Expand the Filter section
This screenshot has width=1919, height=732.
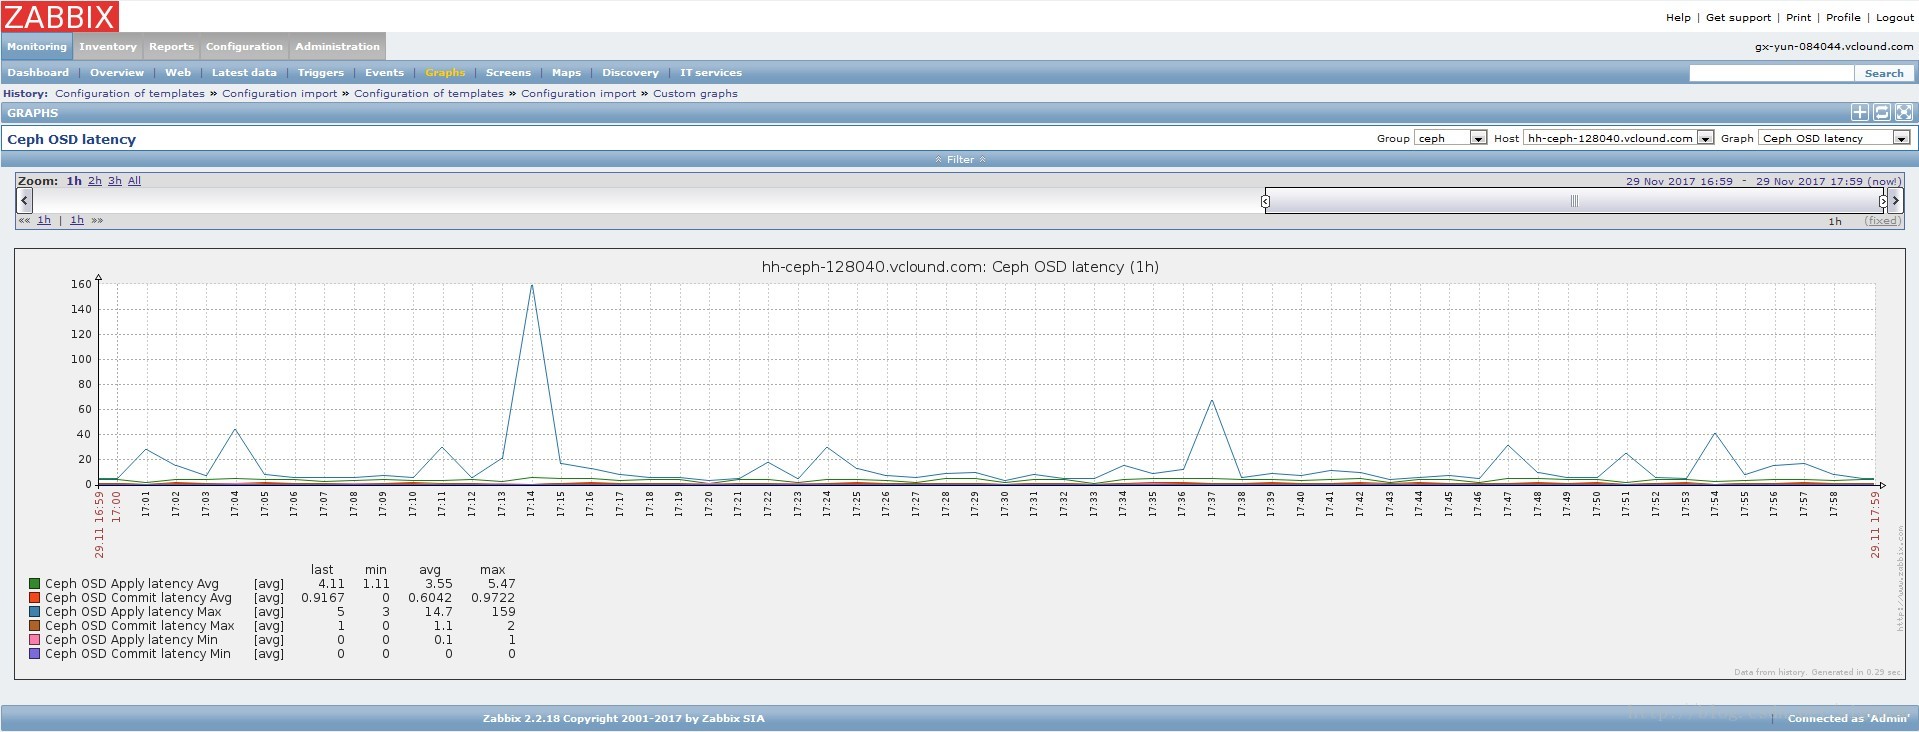pyautogui.click(x=960, y=159)
